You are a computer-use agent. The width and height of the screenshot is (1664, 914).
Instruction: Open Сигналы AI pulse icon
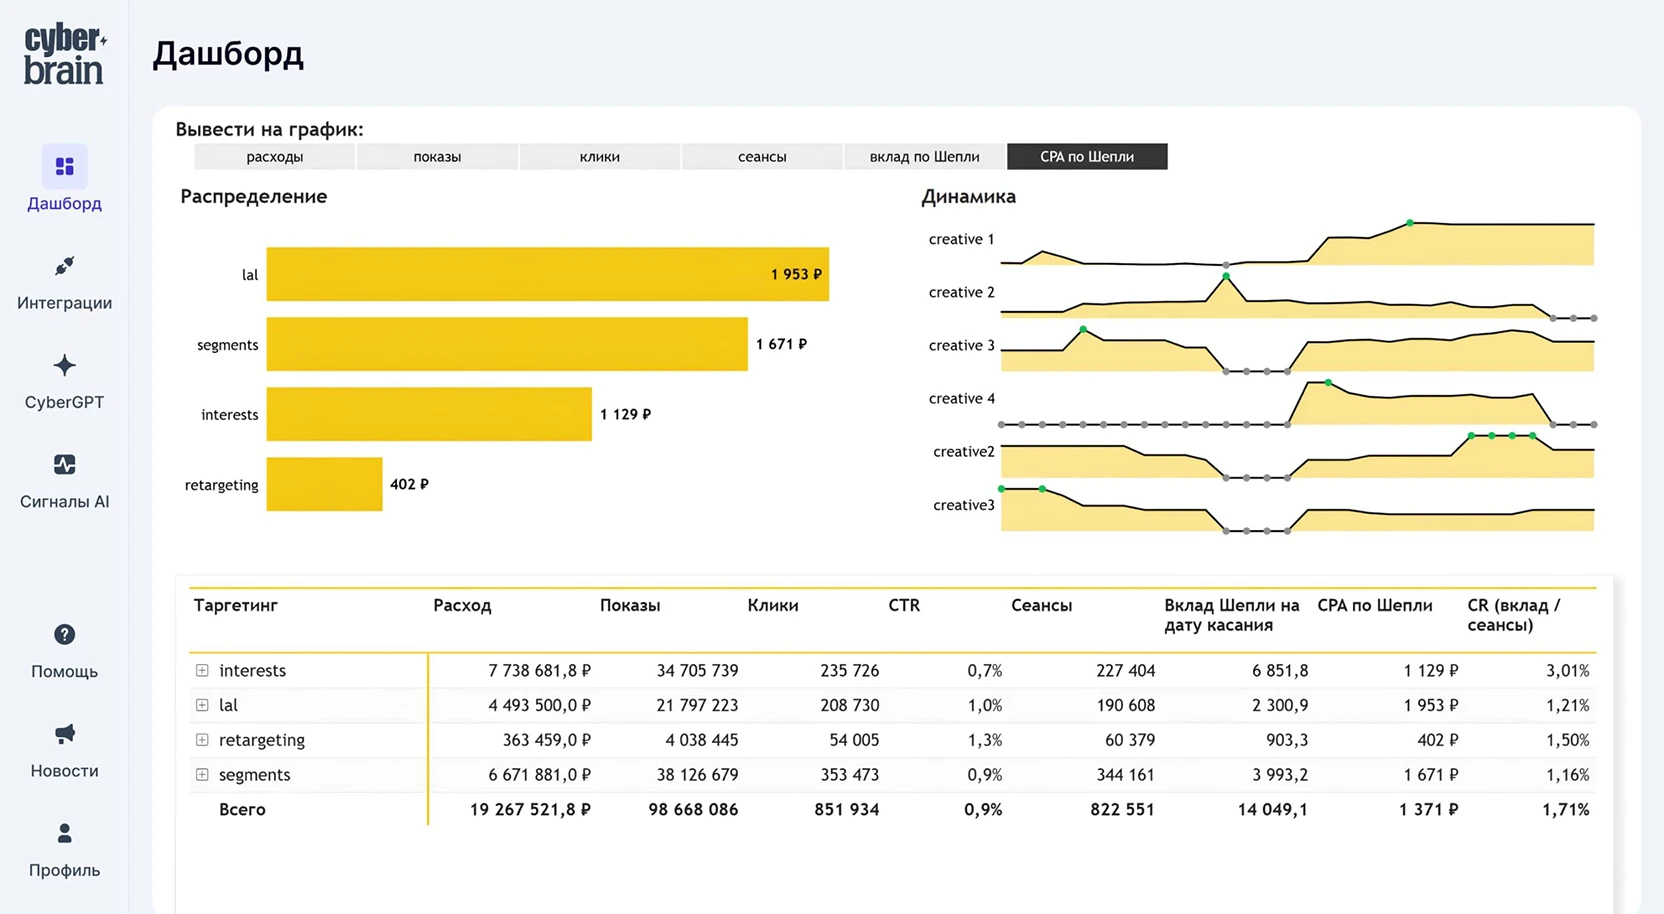pyautogui.click(x=64, y=465)
